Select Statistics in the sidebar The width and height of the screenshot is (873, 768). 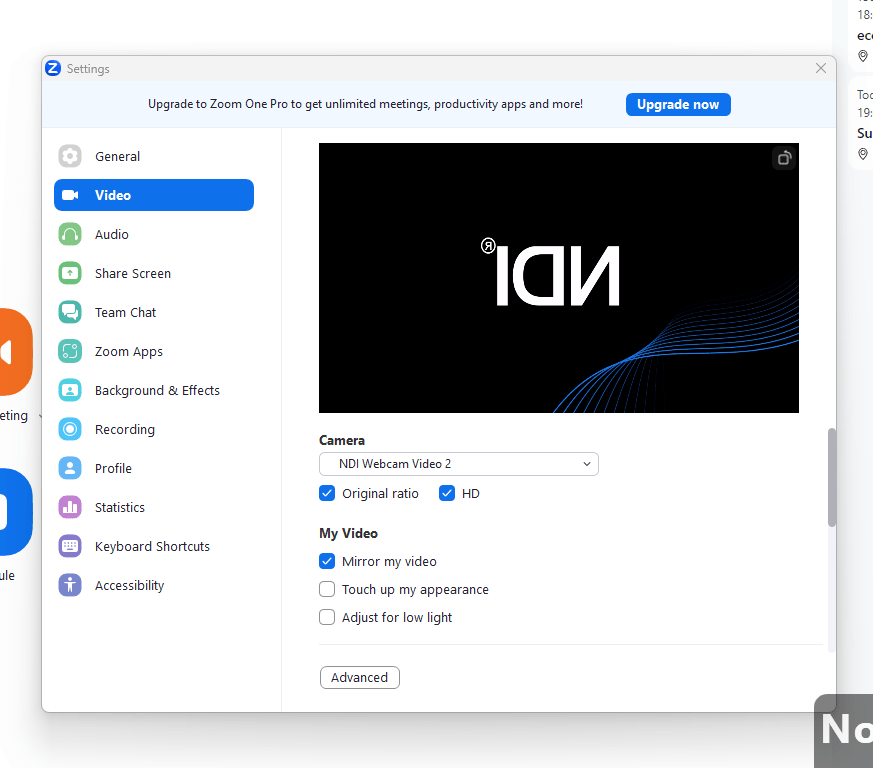pyautogui.click(x=120, y=507)
